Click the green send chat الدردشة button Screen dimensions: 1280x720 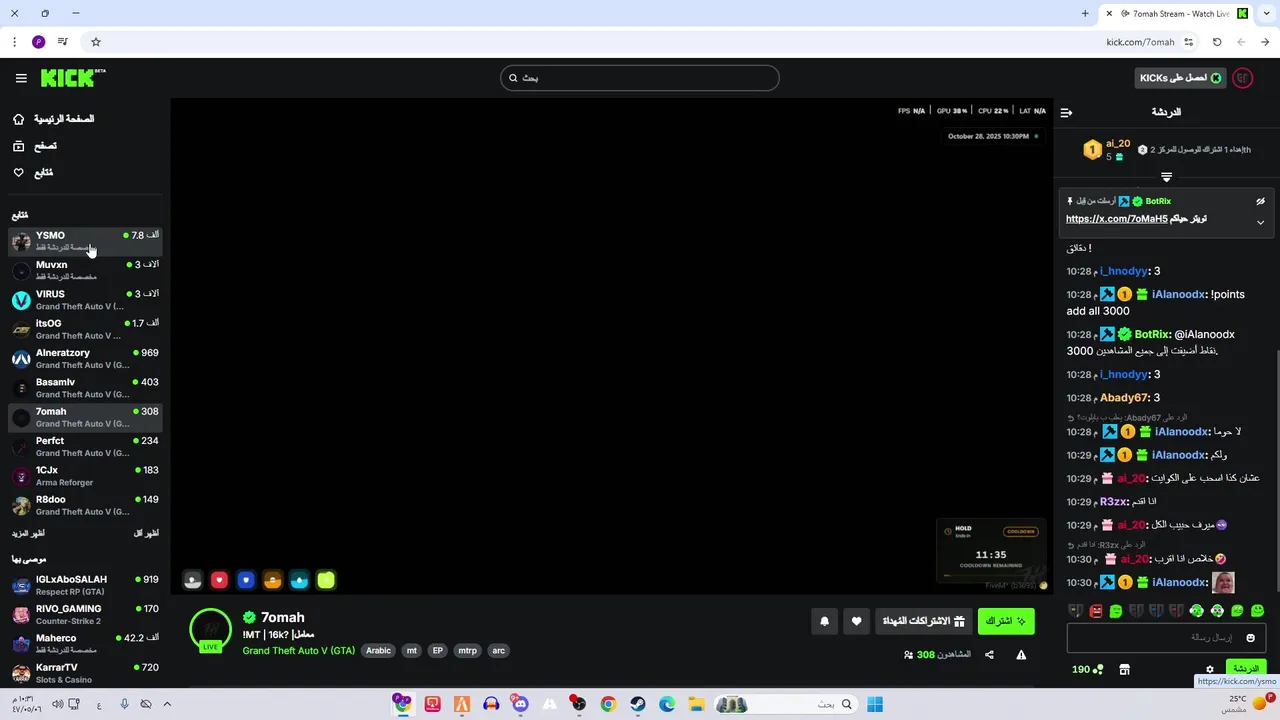pos(1245,668)
